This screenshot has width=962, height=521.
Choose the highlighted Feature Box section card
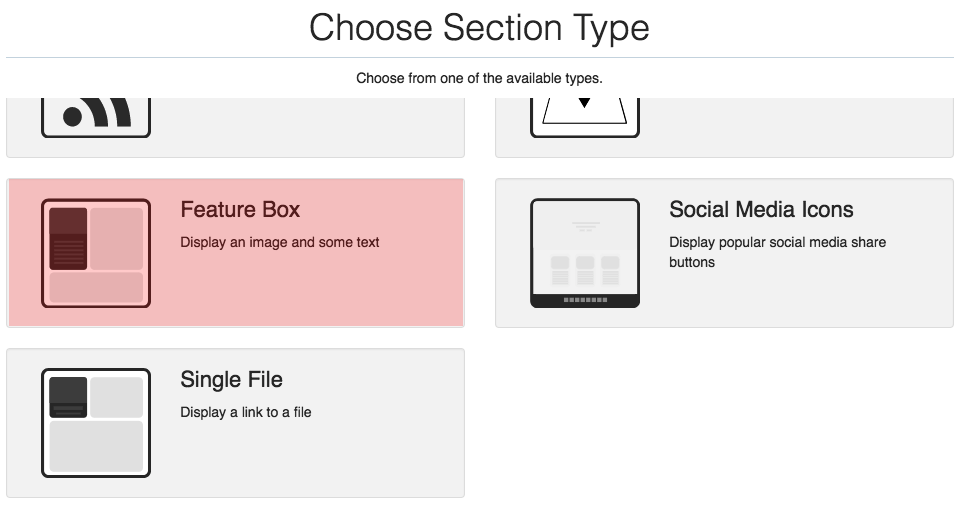coord(300,290)
